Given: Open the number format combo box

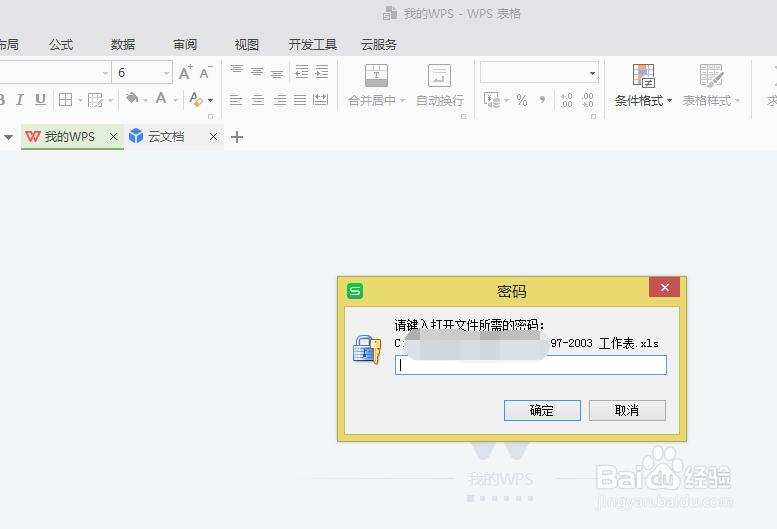Looking at the screenshot, I should coord(539,73).
